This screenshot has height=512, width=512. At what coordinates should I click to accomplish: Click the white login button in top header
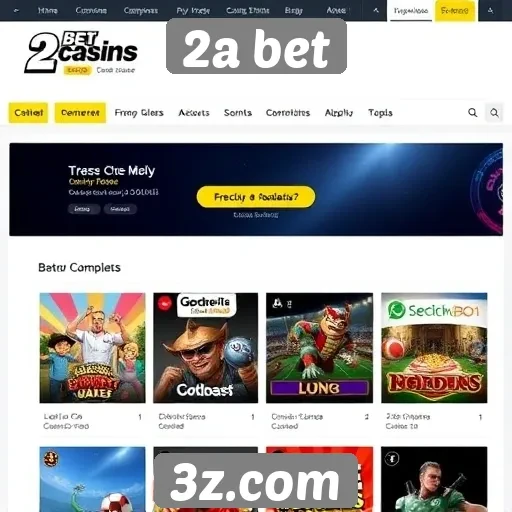(411, 11)
